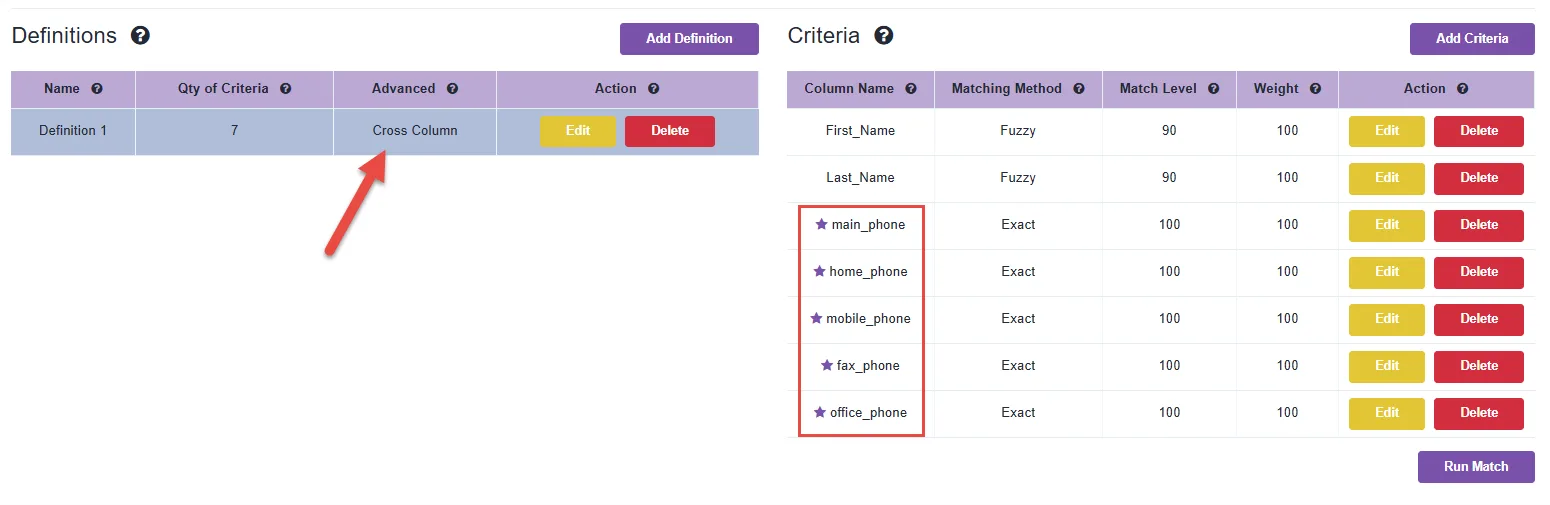Select the Definition 1 row name cell
Image resolution: width=1550 pixels, height=505 pixels.
[73, 131]
